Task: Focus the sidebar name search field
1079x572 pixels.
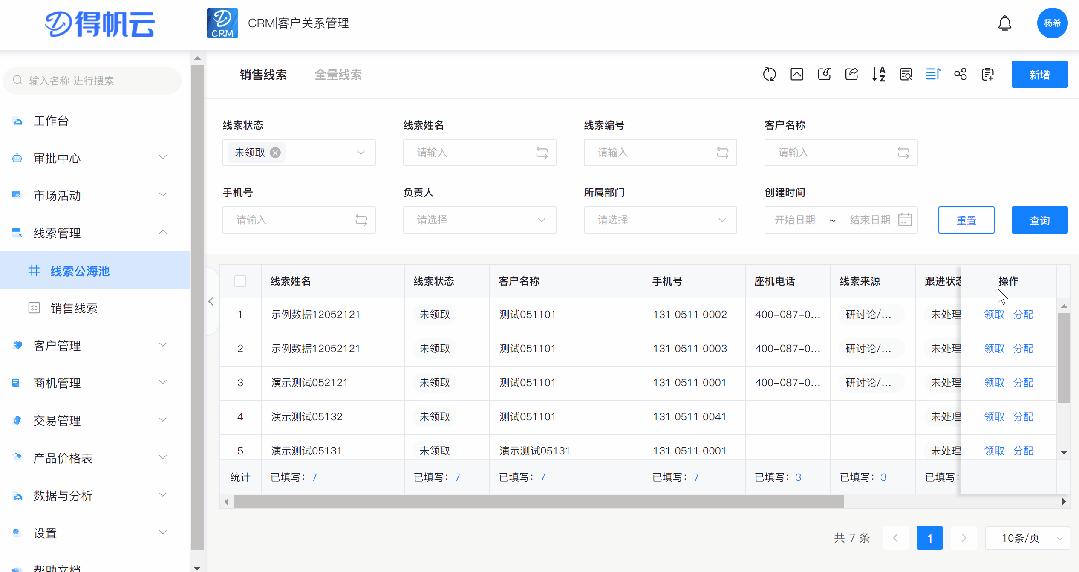Action: [93, 81]
